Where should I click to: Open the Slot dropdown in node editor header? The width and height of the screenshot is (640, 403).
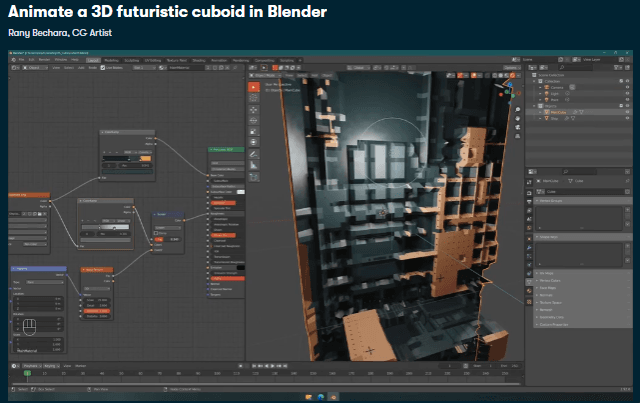coord(144,68)
